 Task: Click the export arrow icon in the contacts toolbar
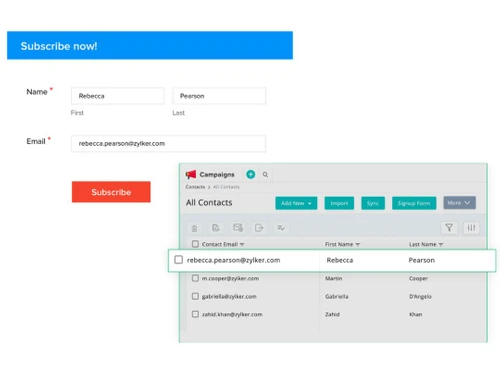pos(259,228)
